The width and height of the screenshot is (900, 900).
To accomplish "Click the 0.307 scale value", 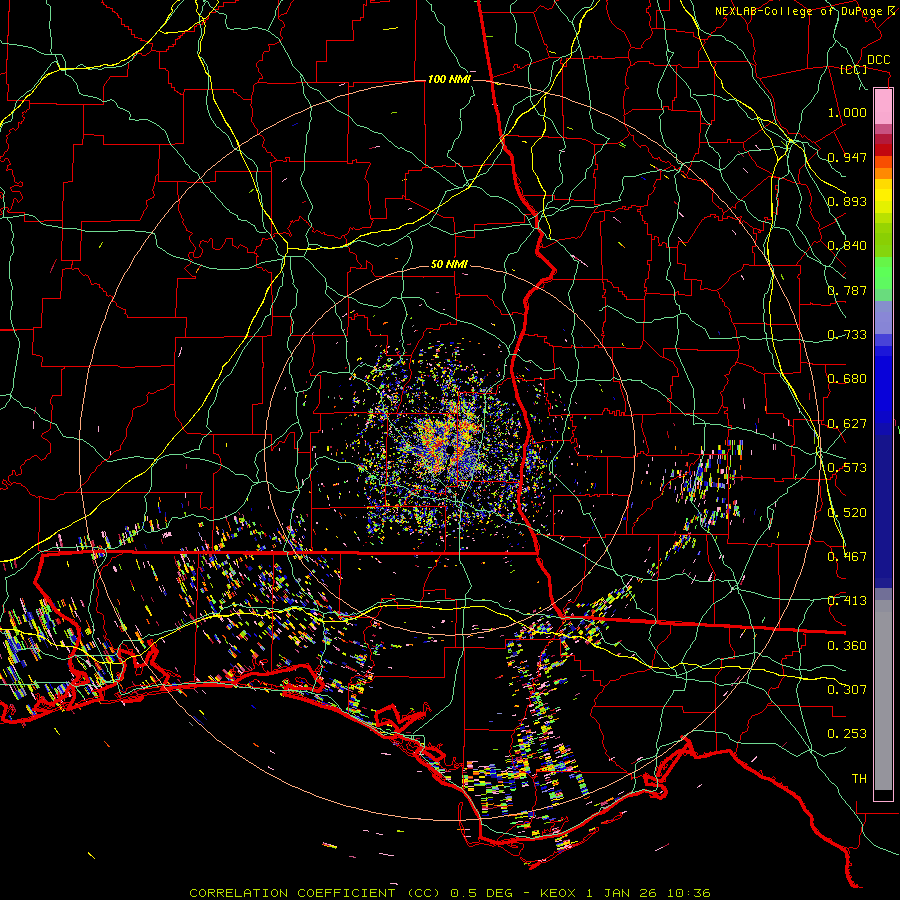I will click(847, 690).
